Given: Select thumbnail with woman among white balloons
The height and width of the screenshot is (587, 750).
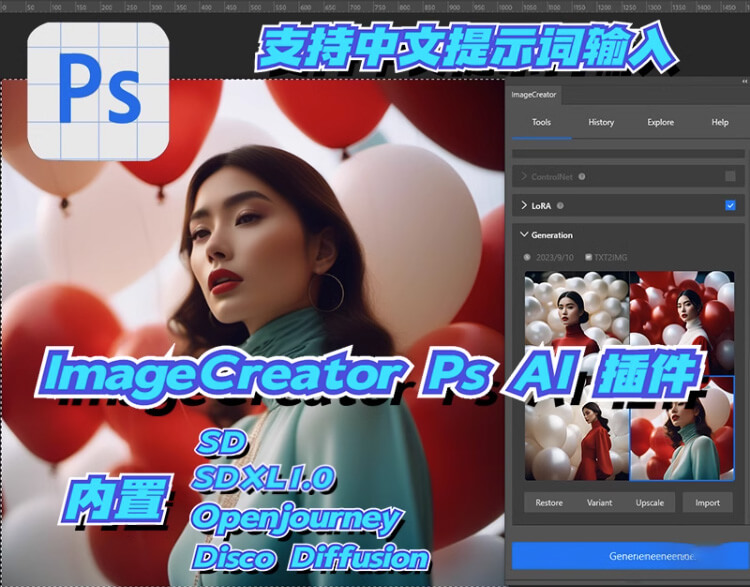Looking at the screenshot, I should [577, 307].
